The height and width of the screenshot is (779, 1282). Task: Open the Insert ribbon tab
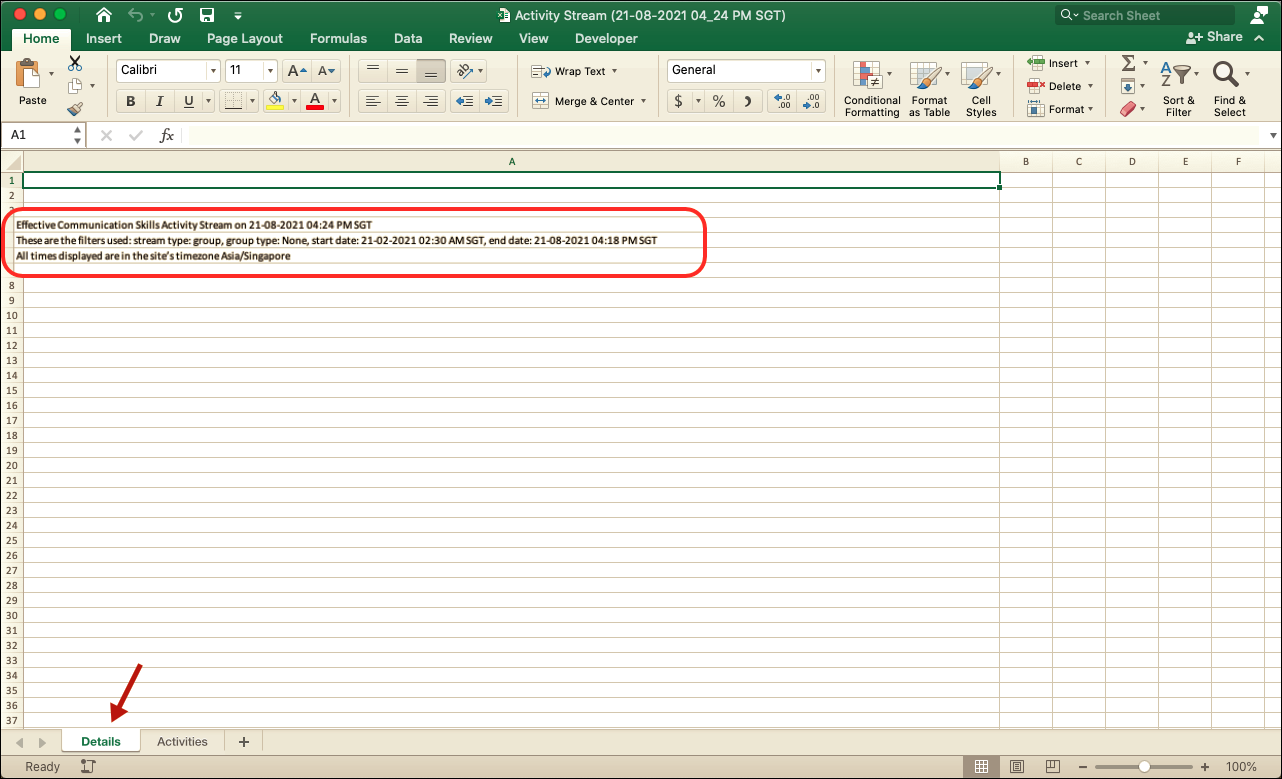(x=104, y=38)
